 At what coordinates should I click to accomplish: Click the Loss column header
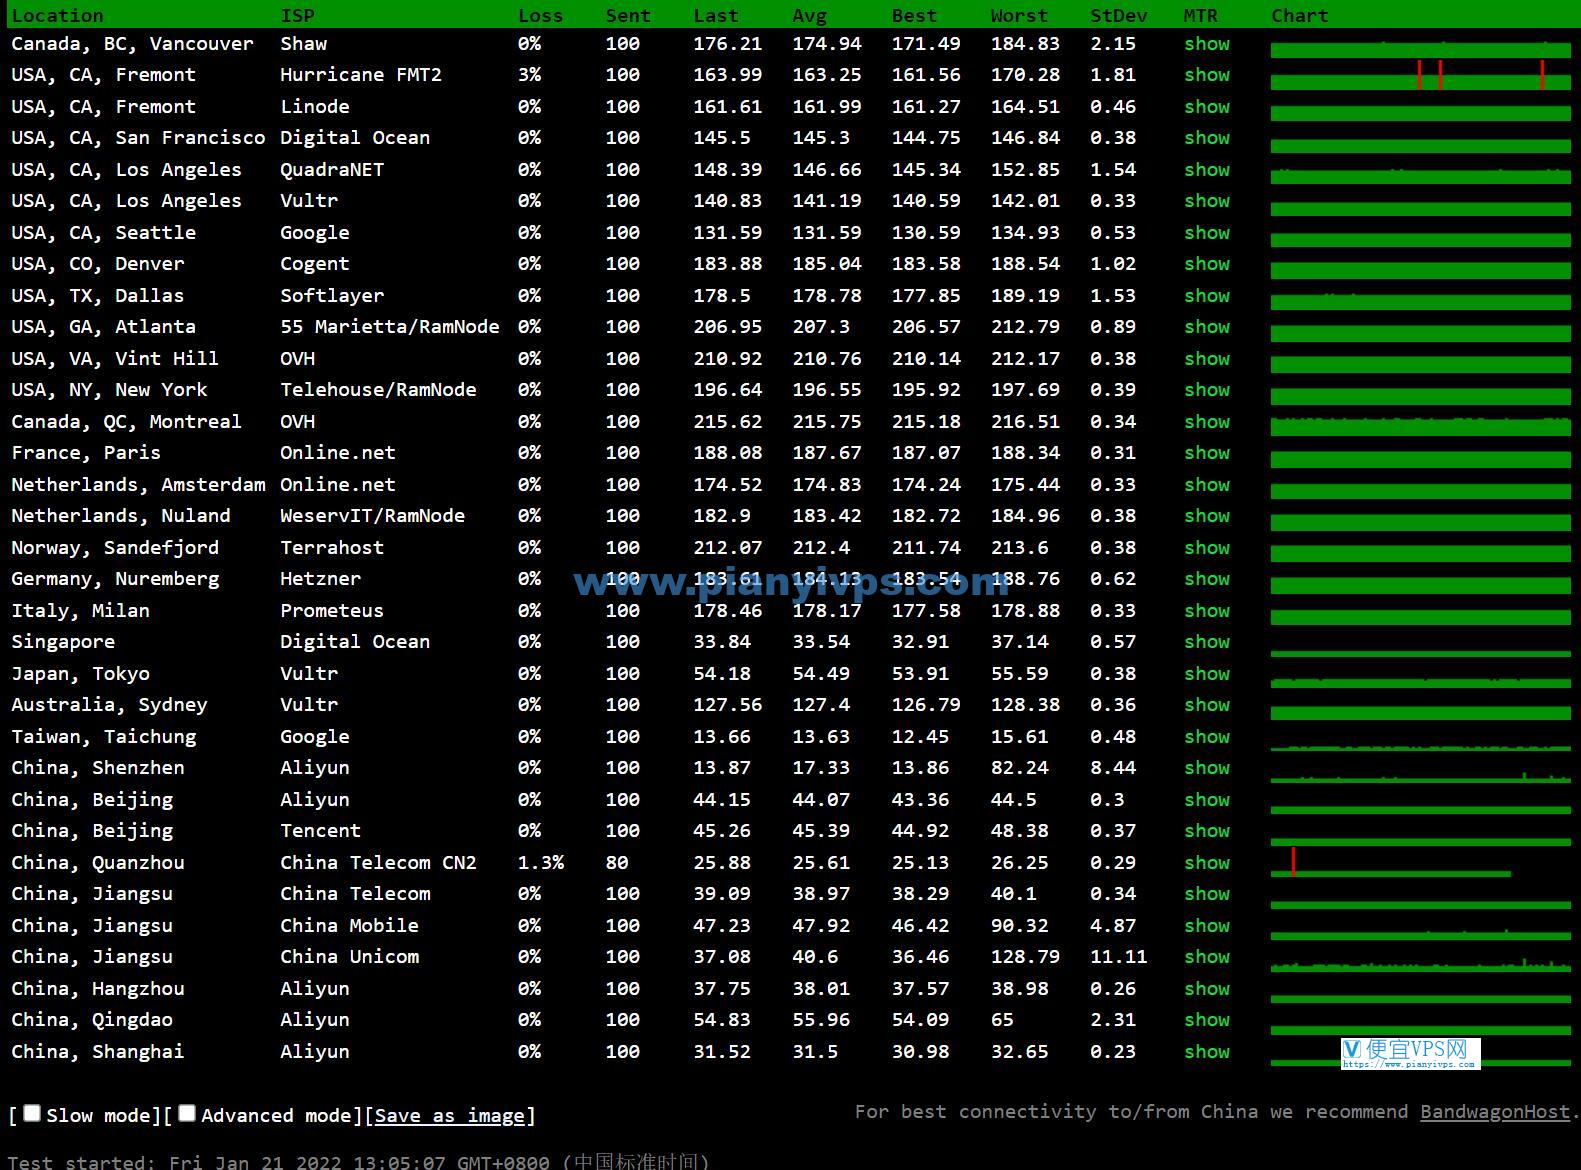point(540,15)
